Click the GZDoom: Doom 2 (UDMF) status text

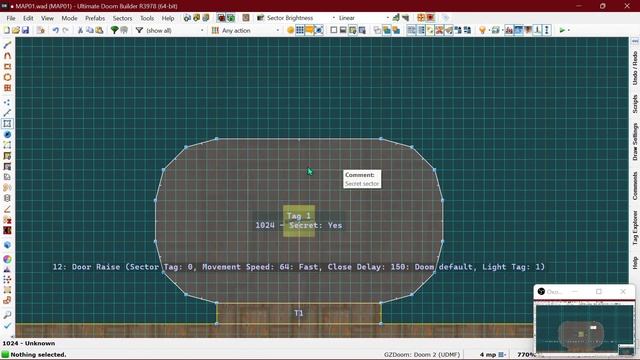coord(422,354)
